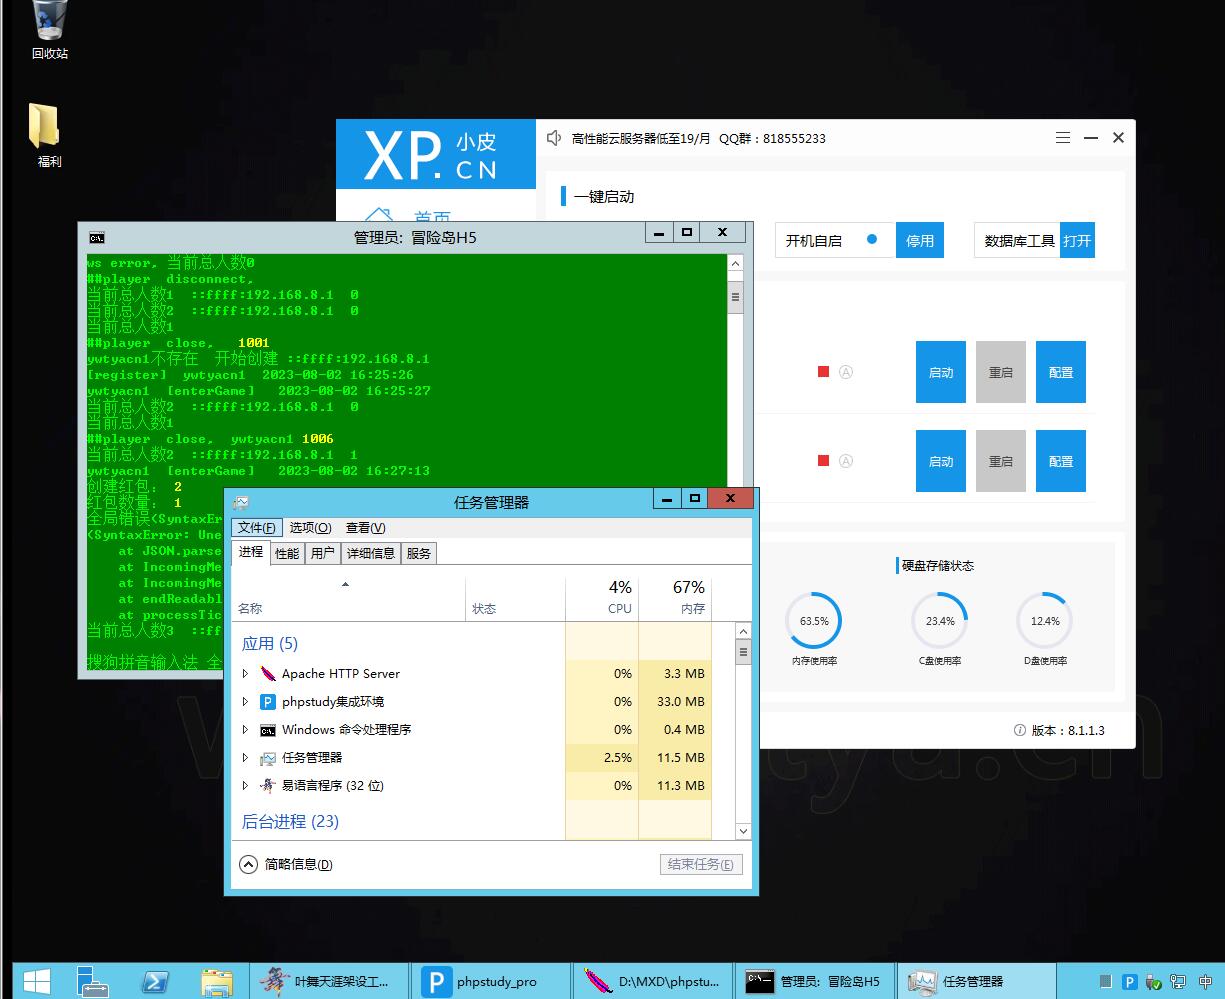
Task: Click the Task Manager scrollbar down arrow
Action: [x=743, y=831]
